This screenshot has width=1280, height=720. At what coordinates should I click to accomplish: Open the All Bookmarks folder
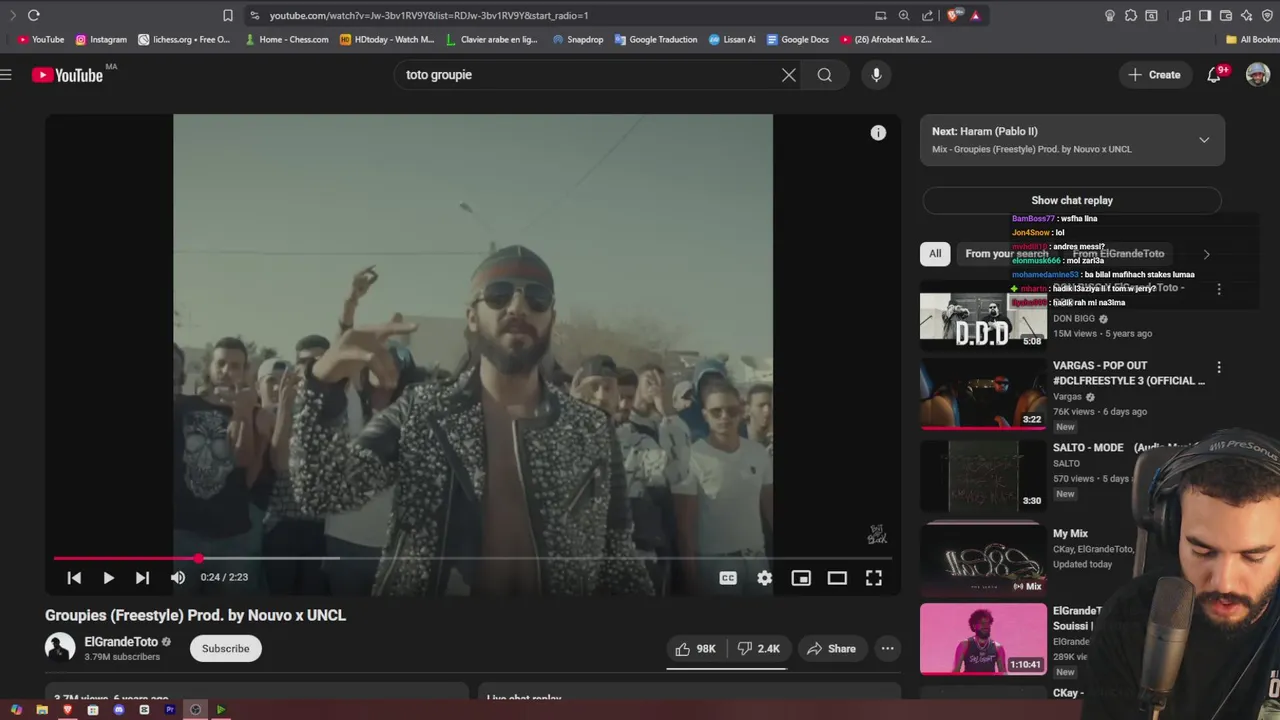click(1253, 40)
